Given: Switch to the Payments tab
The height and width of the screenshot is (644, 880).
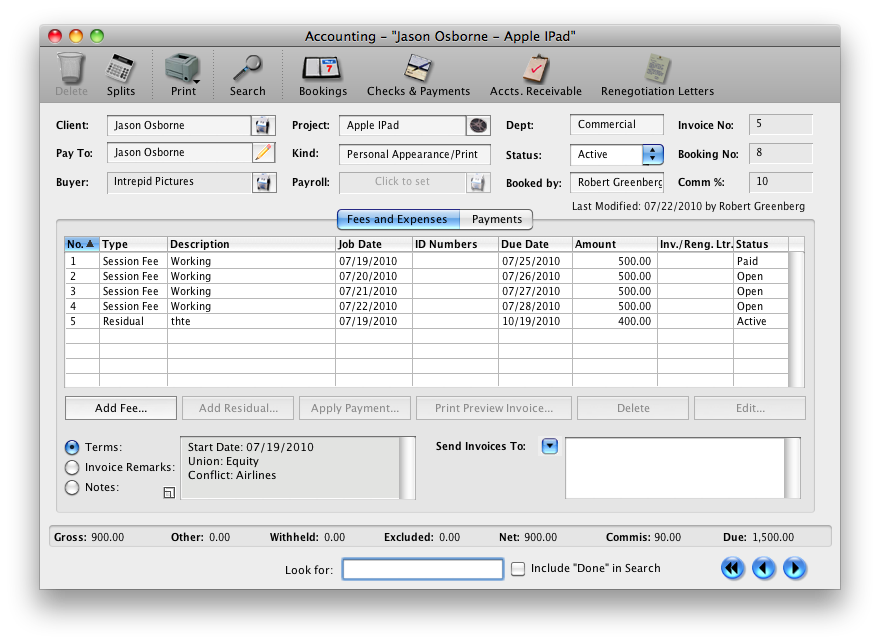Looking at the screenshot, I should point(496,220).
